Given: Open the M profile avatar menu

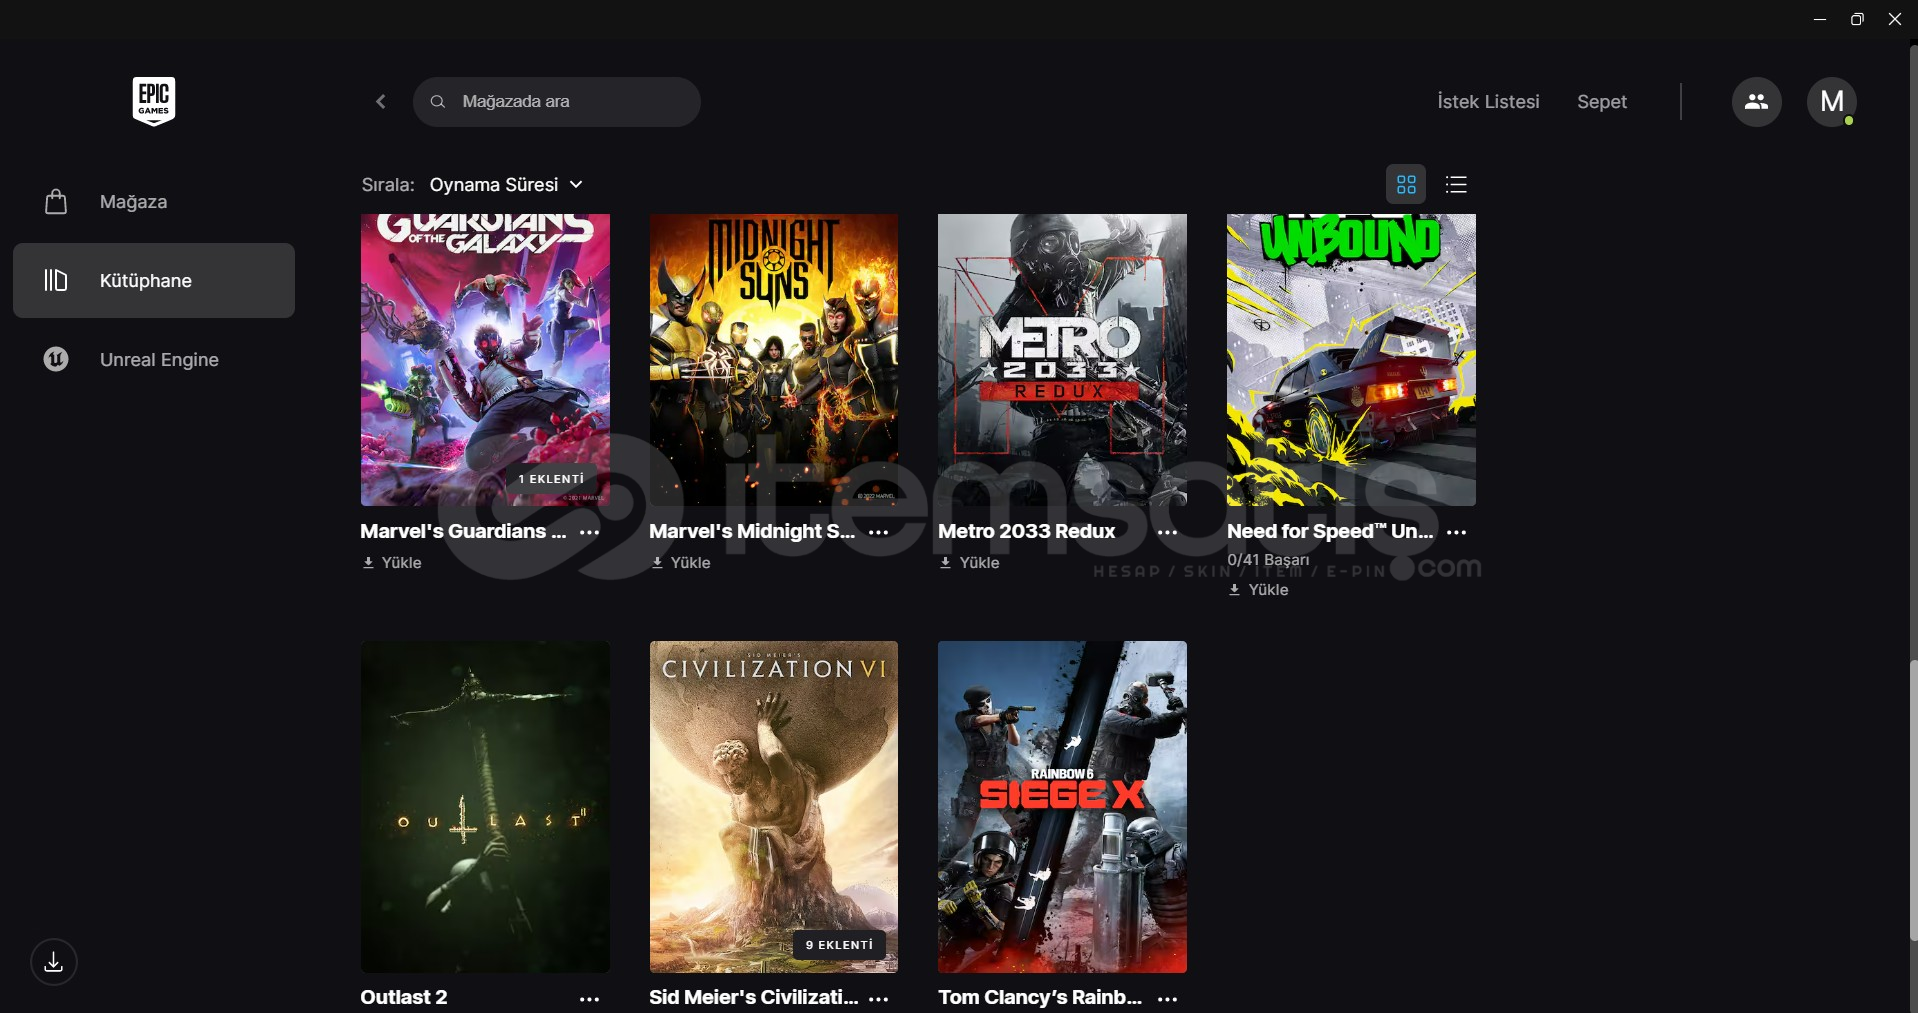Looking at the screenshot, I should [1831, 102].
